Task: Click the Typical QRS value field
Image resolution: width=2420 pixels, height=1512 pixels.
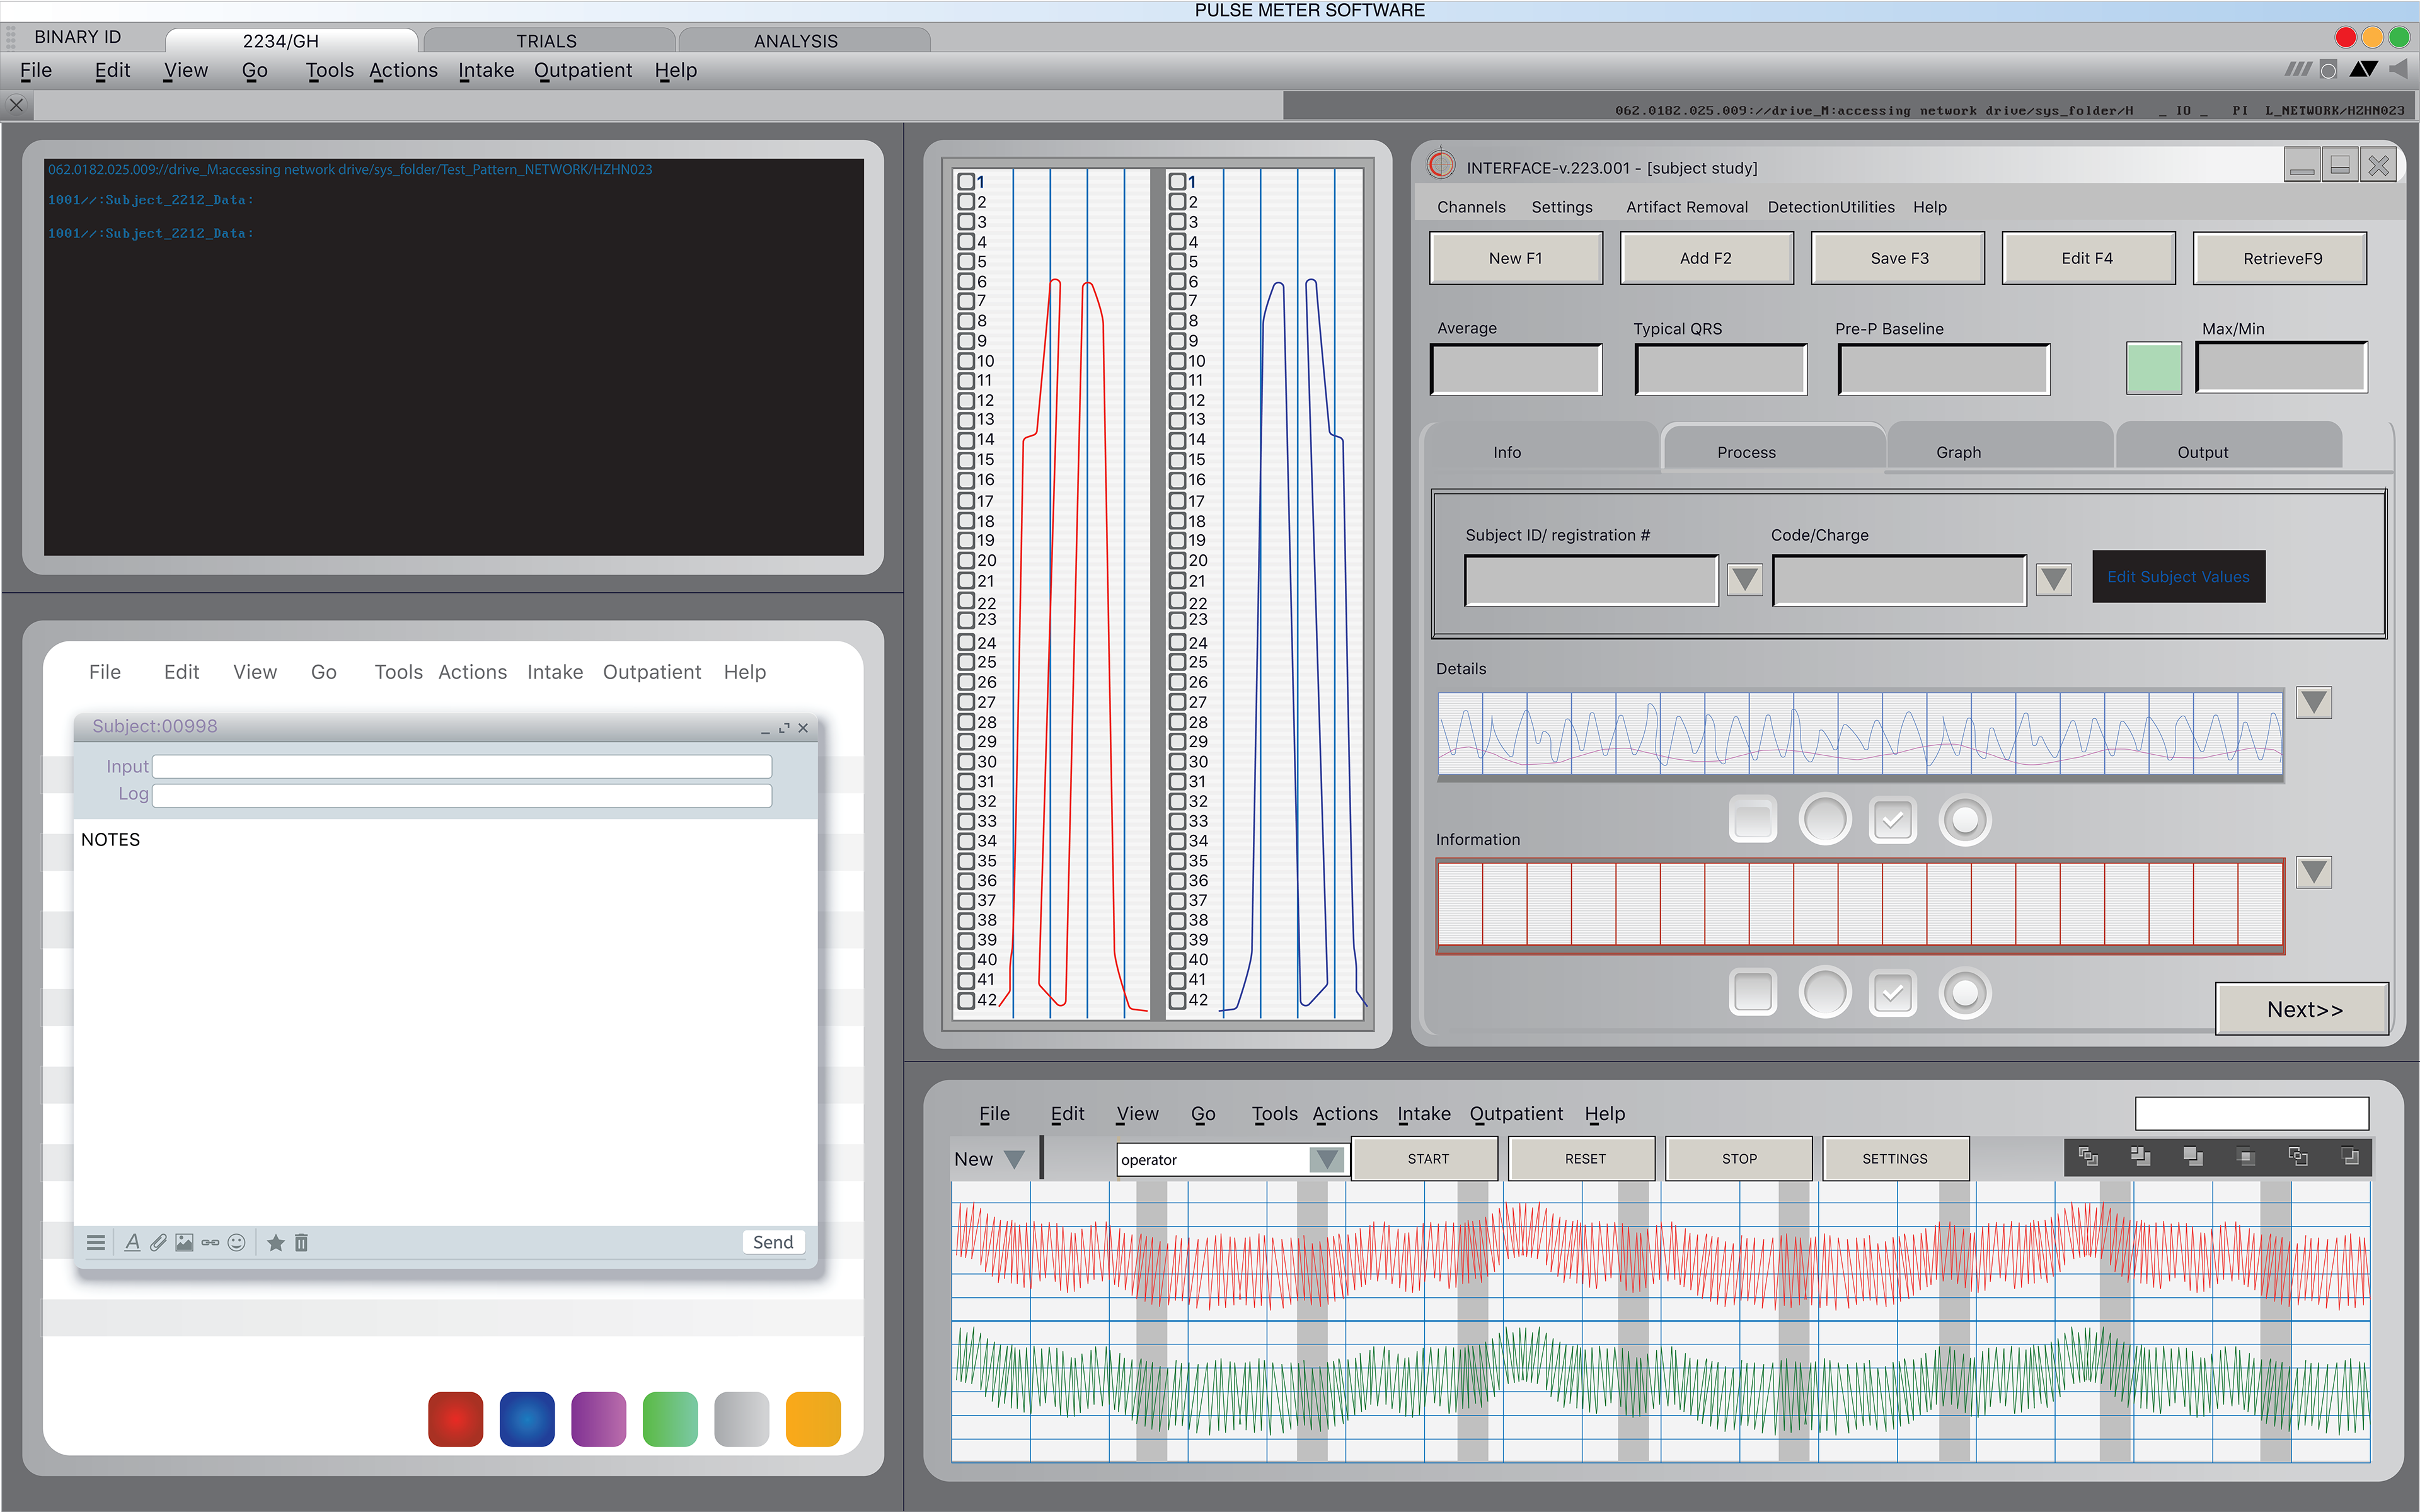Action: pyautogui.click(x=1720, y=370)
